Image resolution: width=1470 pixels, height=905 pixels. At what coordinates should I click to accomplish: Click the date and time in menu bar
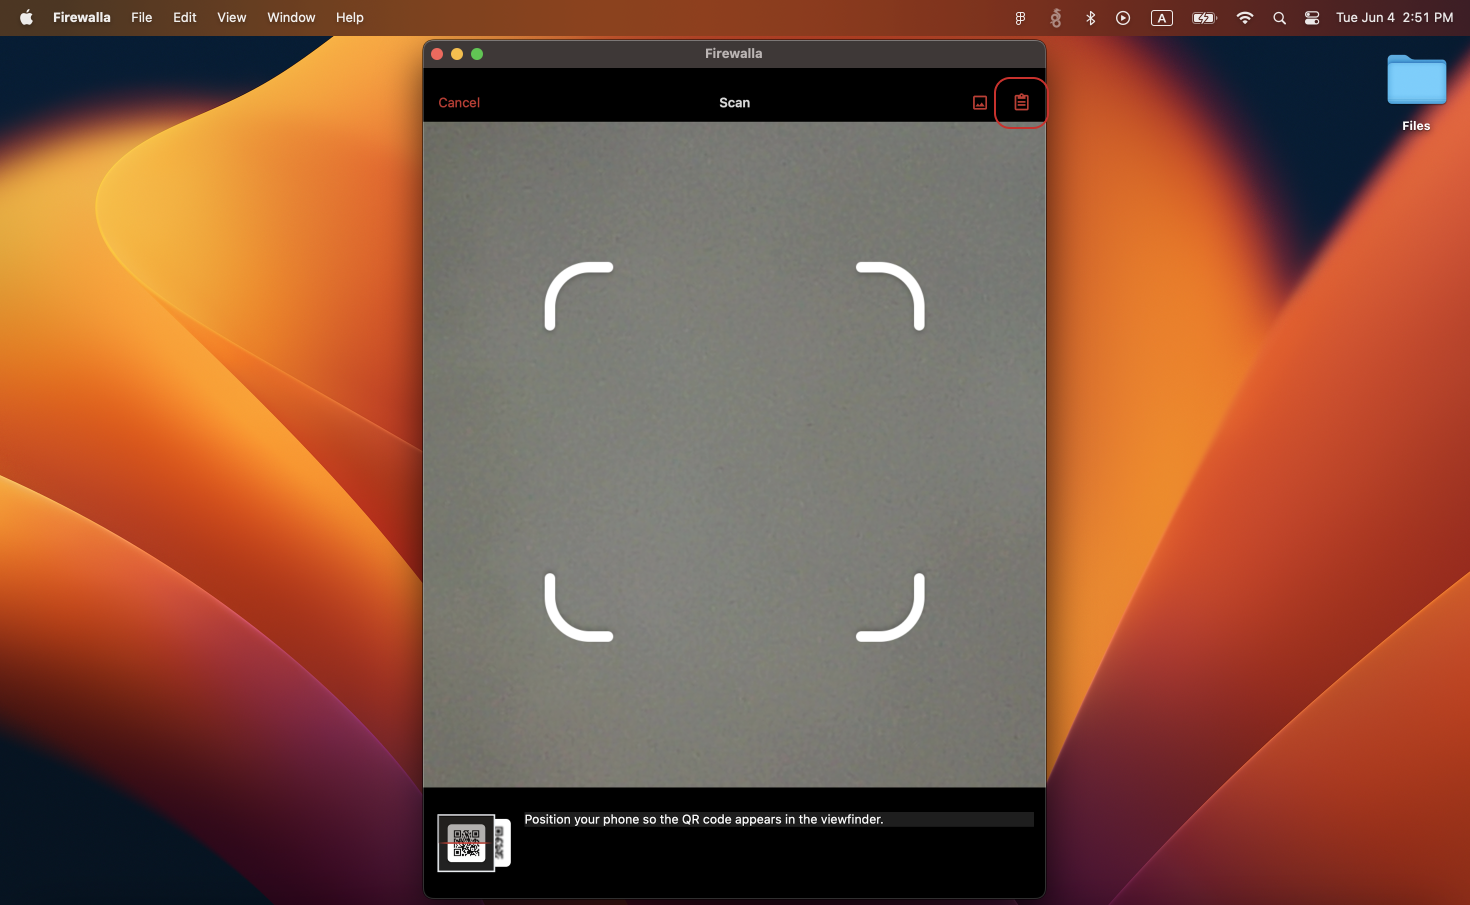coord(1394,17)
